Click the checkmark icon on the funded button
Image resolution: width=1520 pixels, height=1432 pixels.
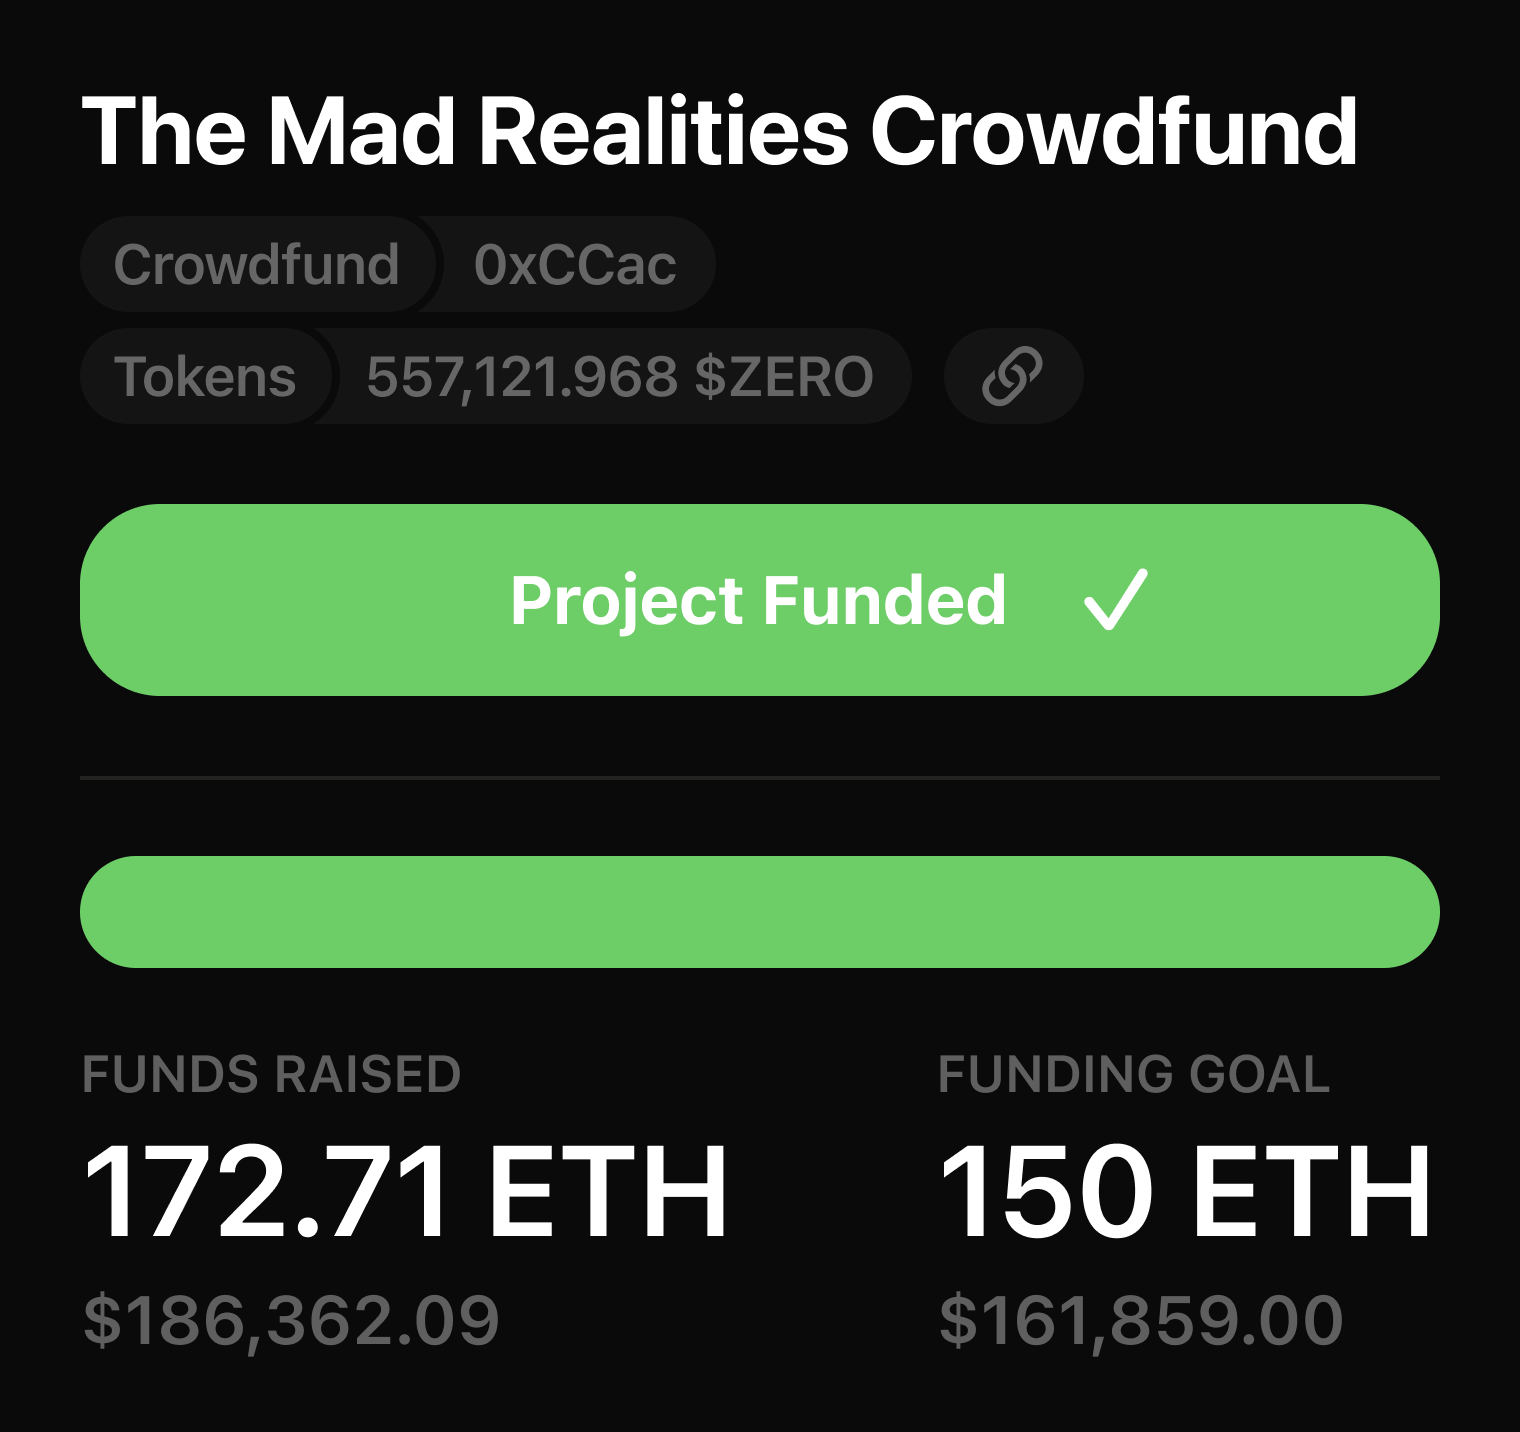(x=1115, y=600)
